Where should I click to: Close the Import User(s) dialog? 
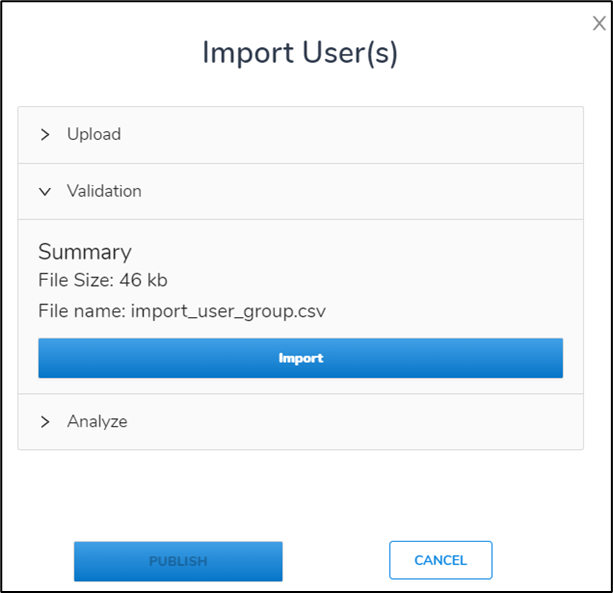coord(599,23)
